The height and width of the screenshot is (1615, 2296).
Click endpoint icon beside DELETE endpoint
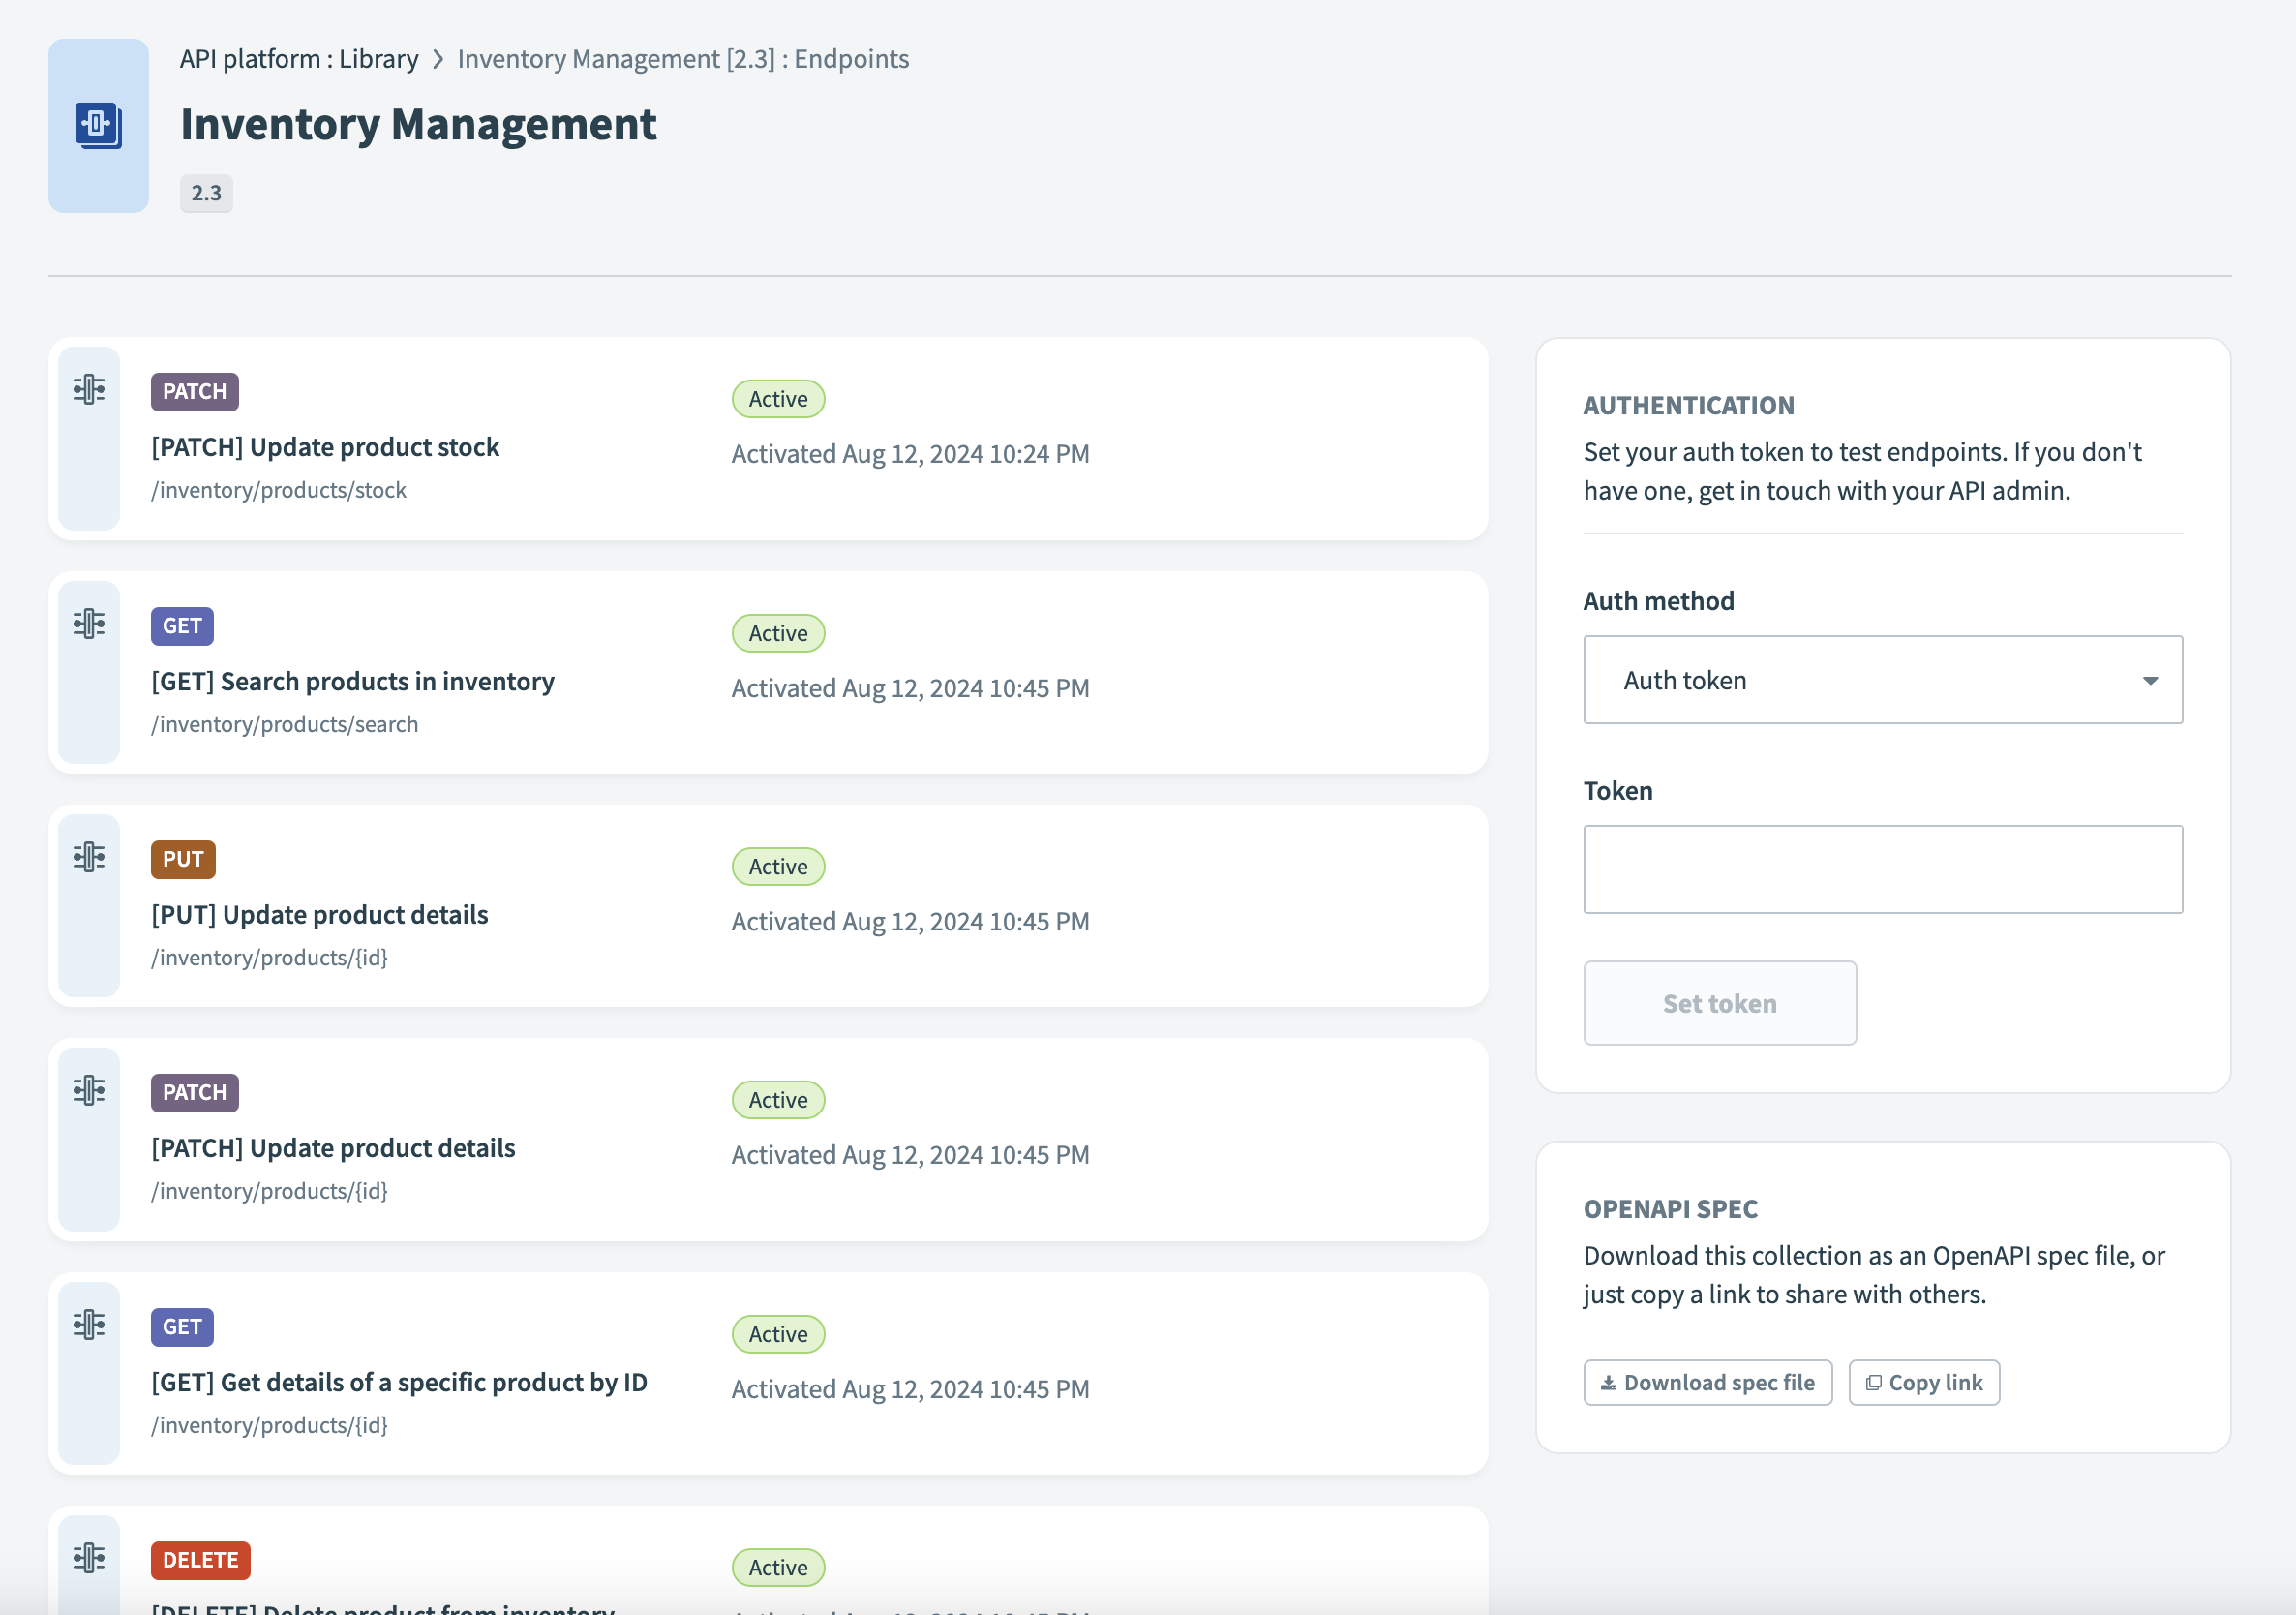coord(89,1558)
